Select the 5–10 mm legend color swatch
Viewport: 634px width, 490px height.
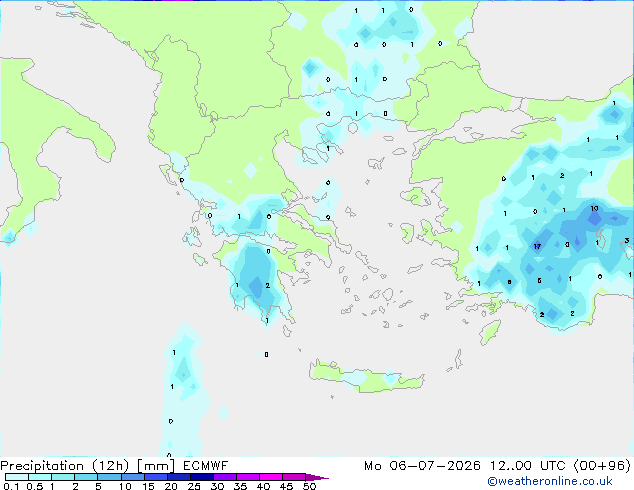109,477
